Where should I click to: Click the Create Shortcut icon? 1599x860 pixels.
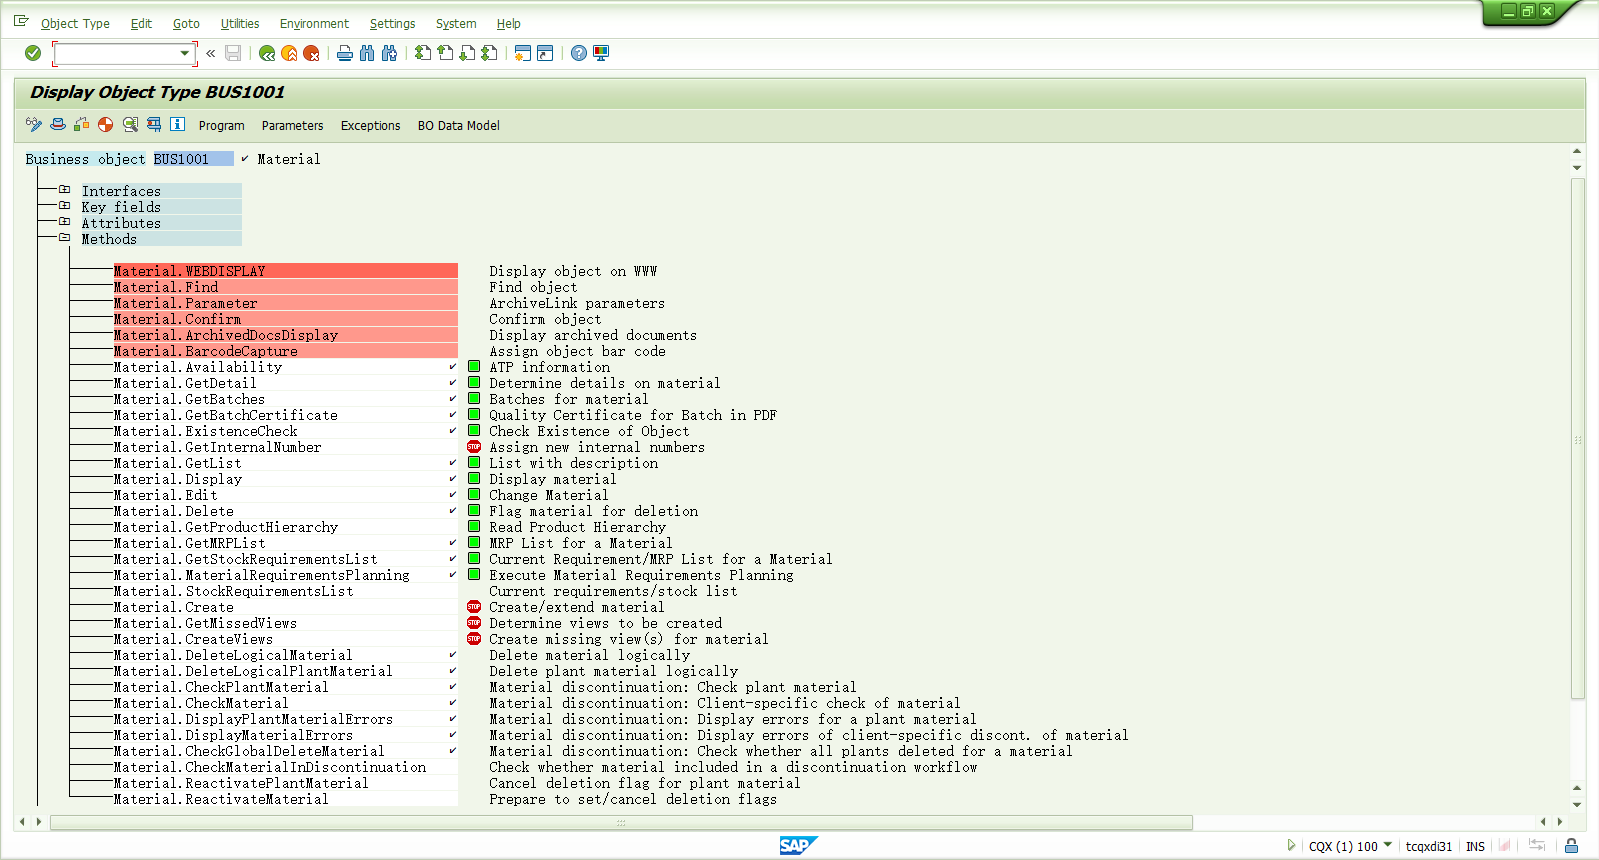click(545, 53)
